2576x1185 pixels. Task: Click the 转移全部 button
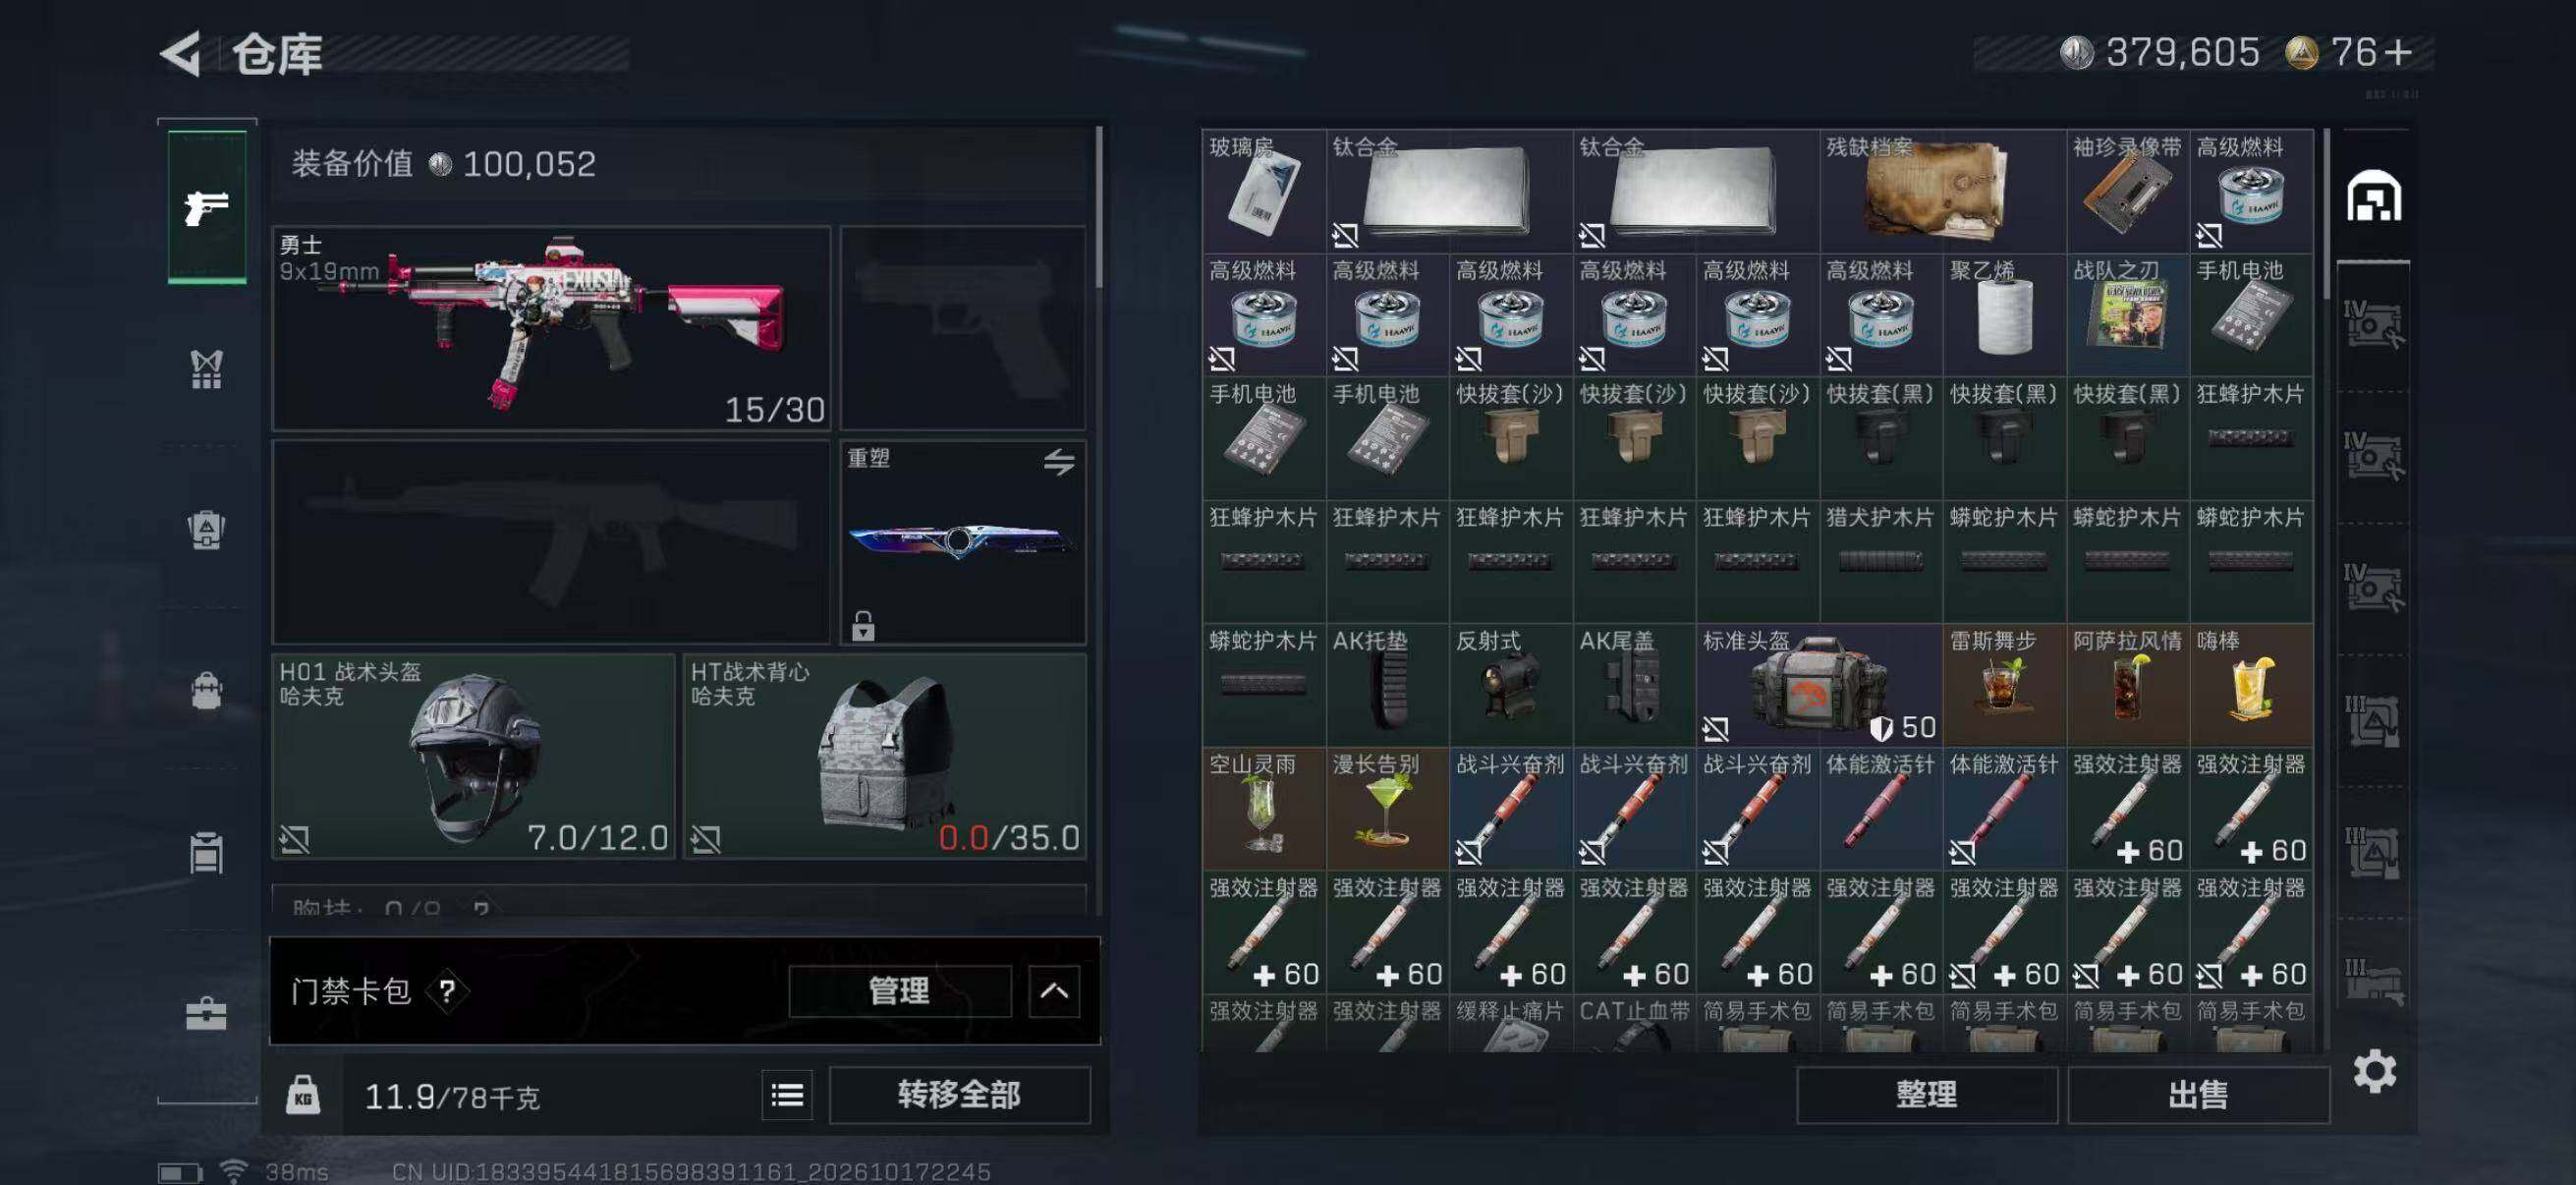(959, 1095)
